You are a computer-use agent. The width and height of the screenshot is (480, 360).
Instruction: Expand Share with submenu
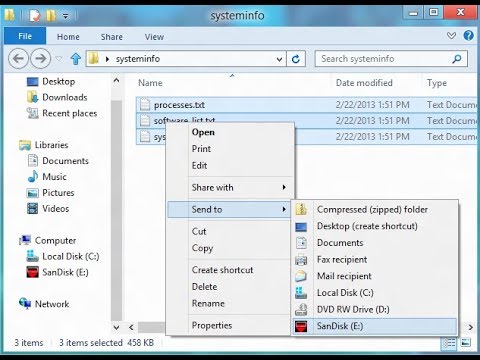click(x=230, y=187)
